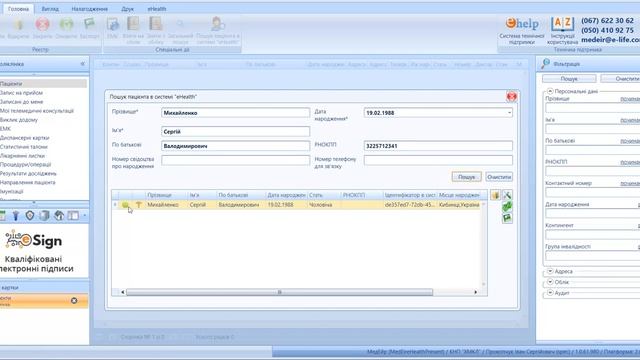Click the T-shaped icon in the Михайленко result row
The height and width of the screenshot is (360, 640).
tap(138, 204)
